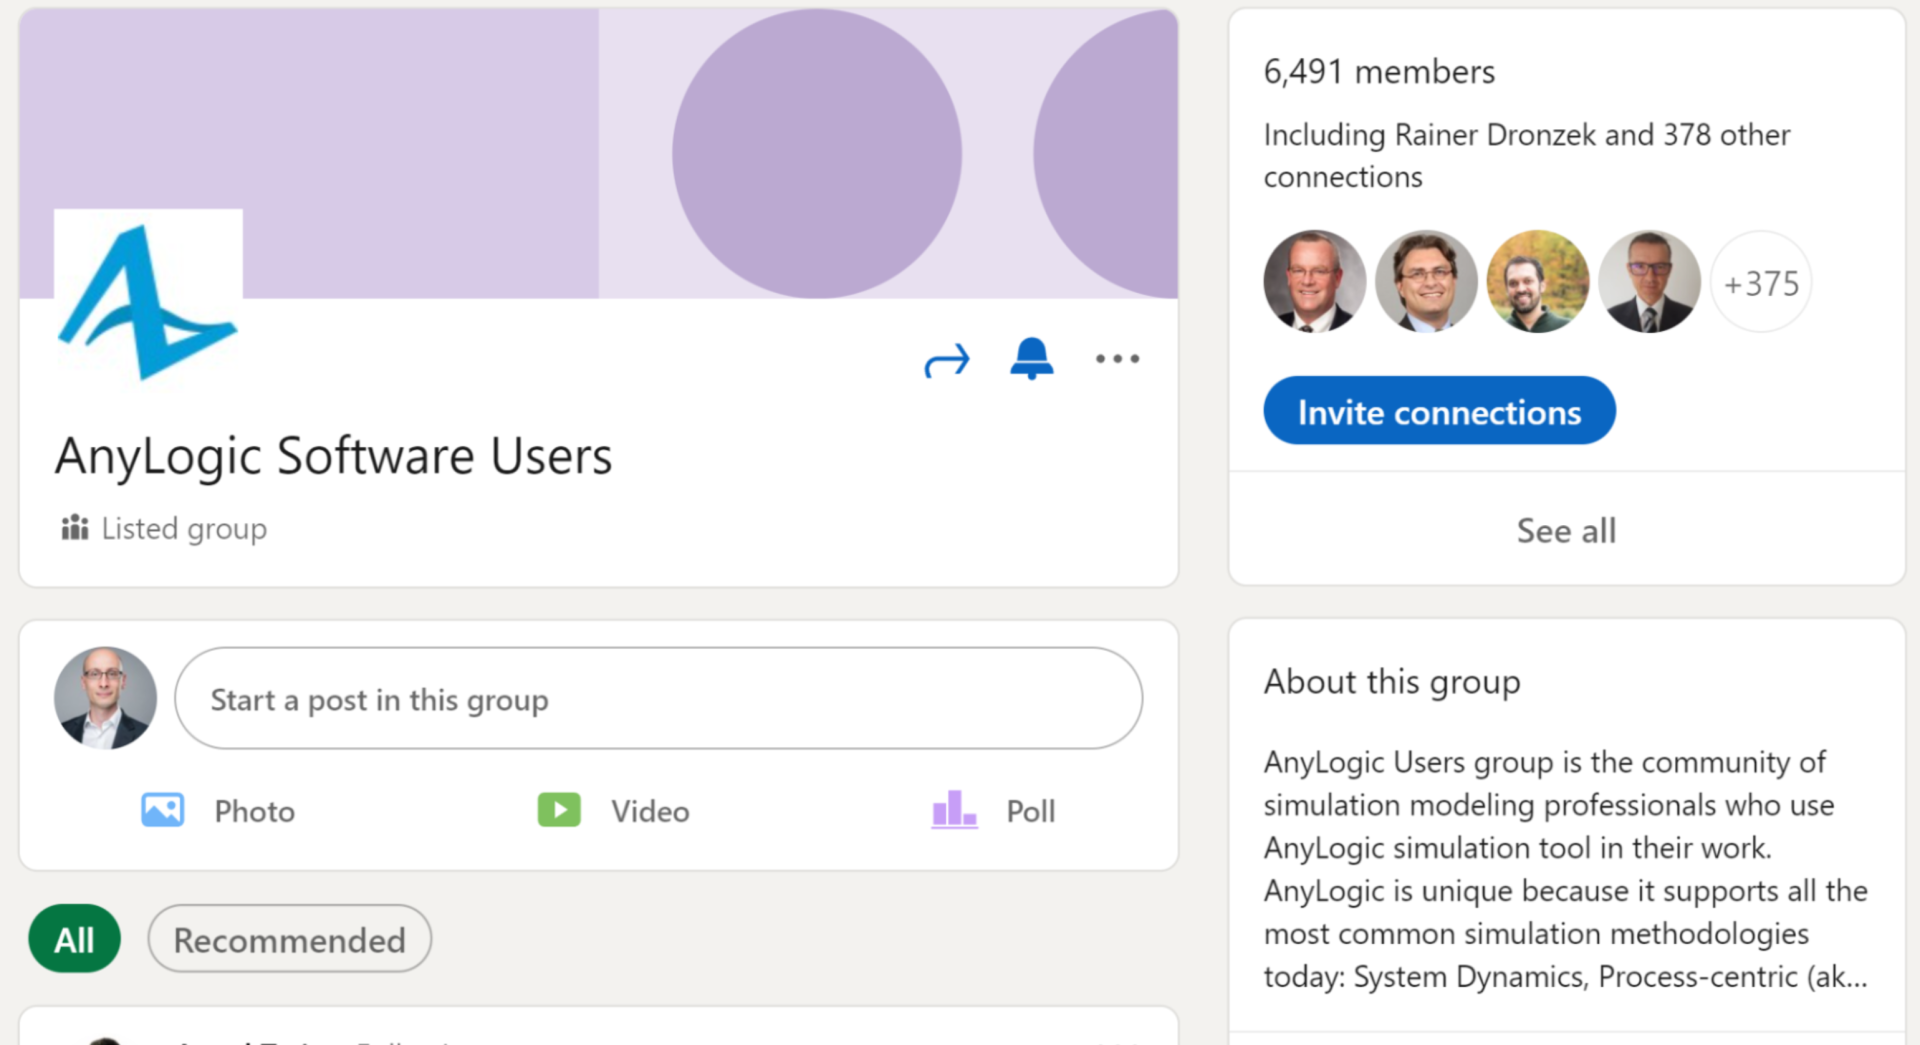
Task: Click the About group description paragraph
Action: click(1565, 869)
